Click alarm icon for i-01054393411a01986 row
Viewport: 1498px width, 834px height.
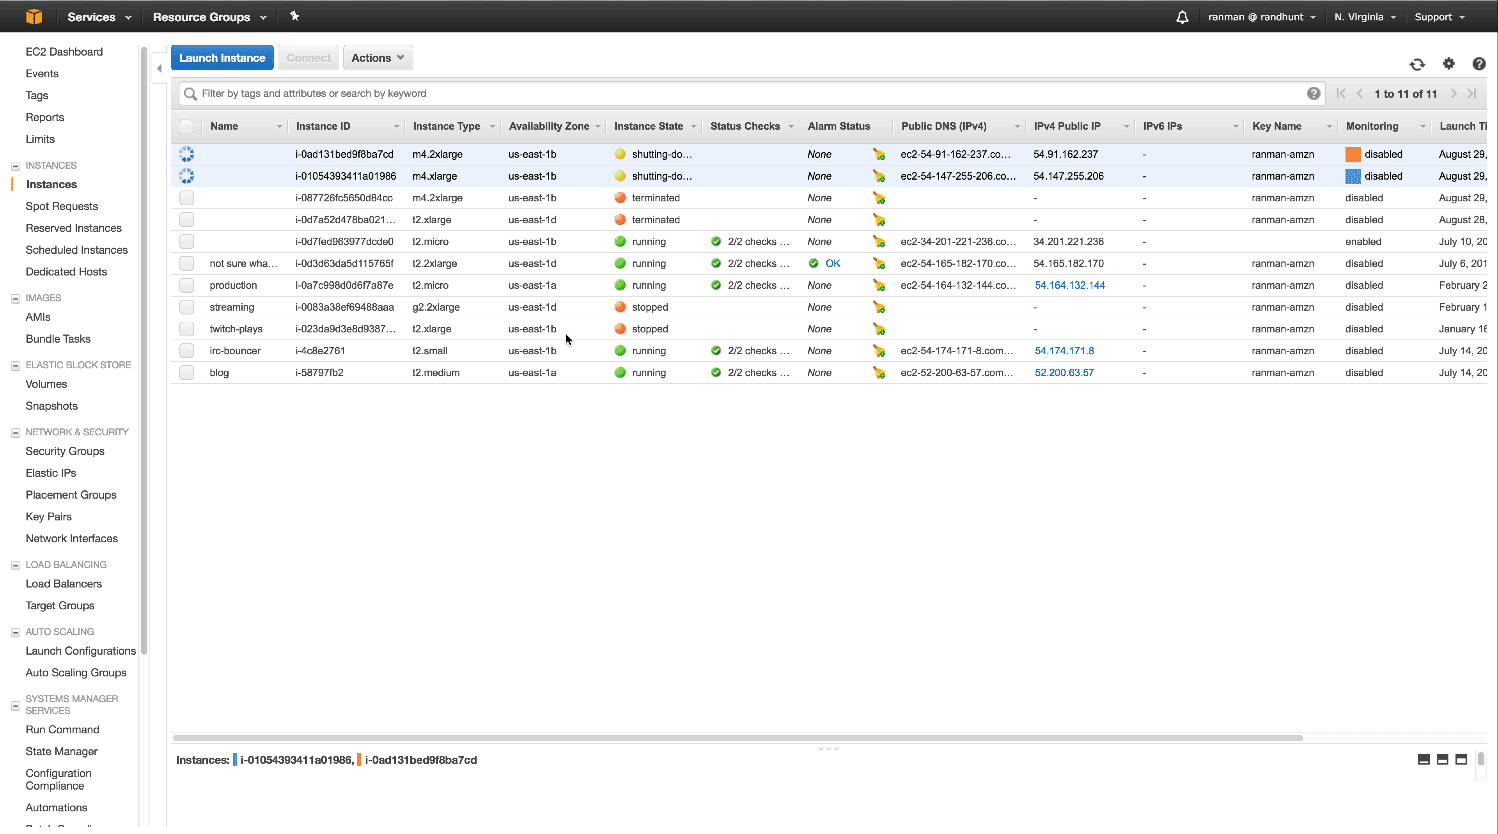[879, 176]
